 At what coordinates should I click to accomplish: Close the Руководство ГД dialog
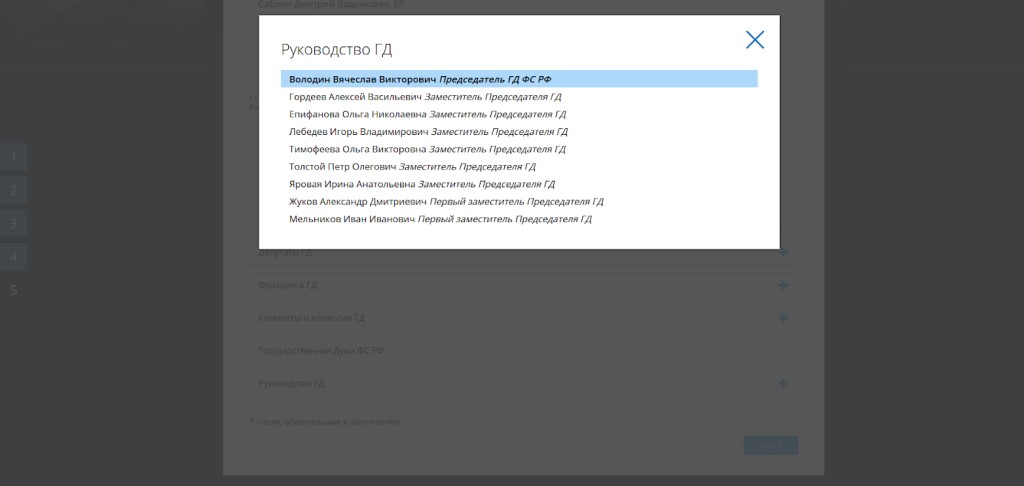(x=755, y=40)
